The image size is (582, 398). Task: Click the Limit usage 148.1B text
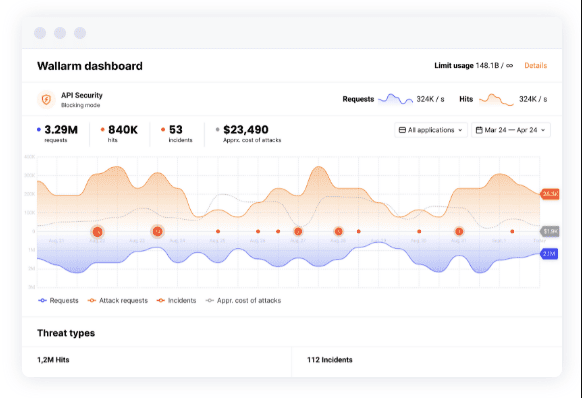pyautogui.click(x=474, y=65)
